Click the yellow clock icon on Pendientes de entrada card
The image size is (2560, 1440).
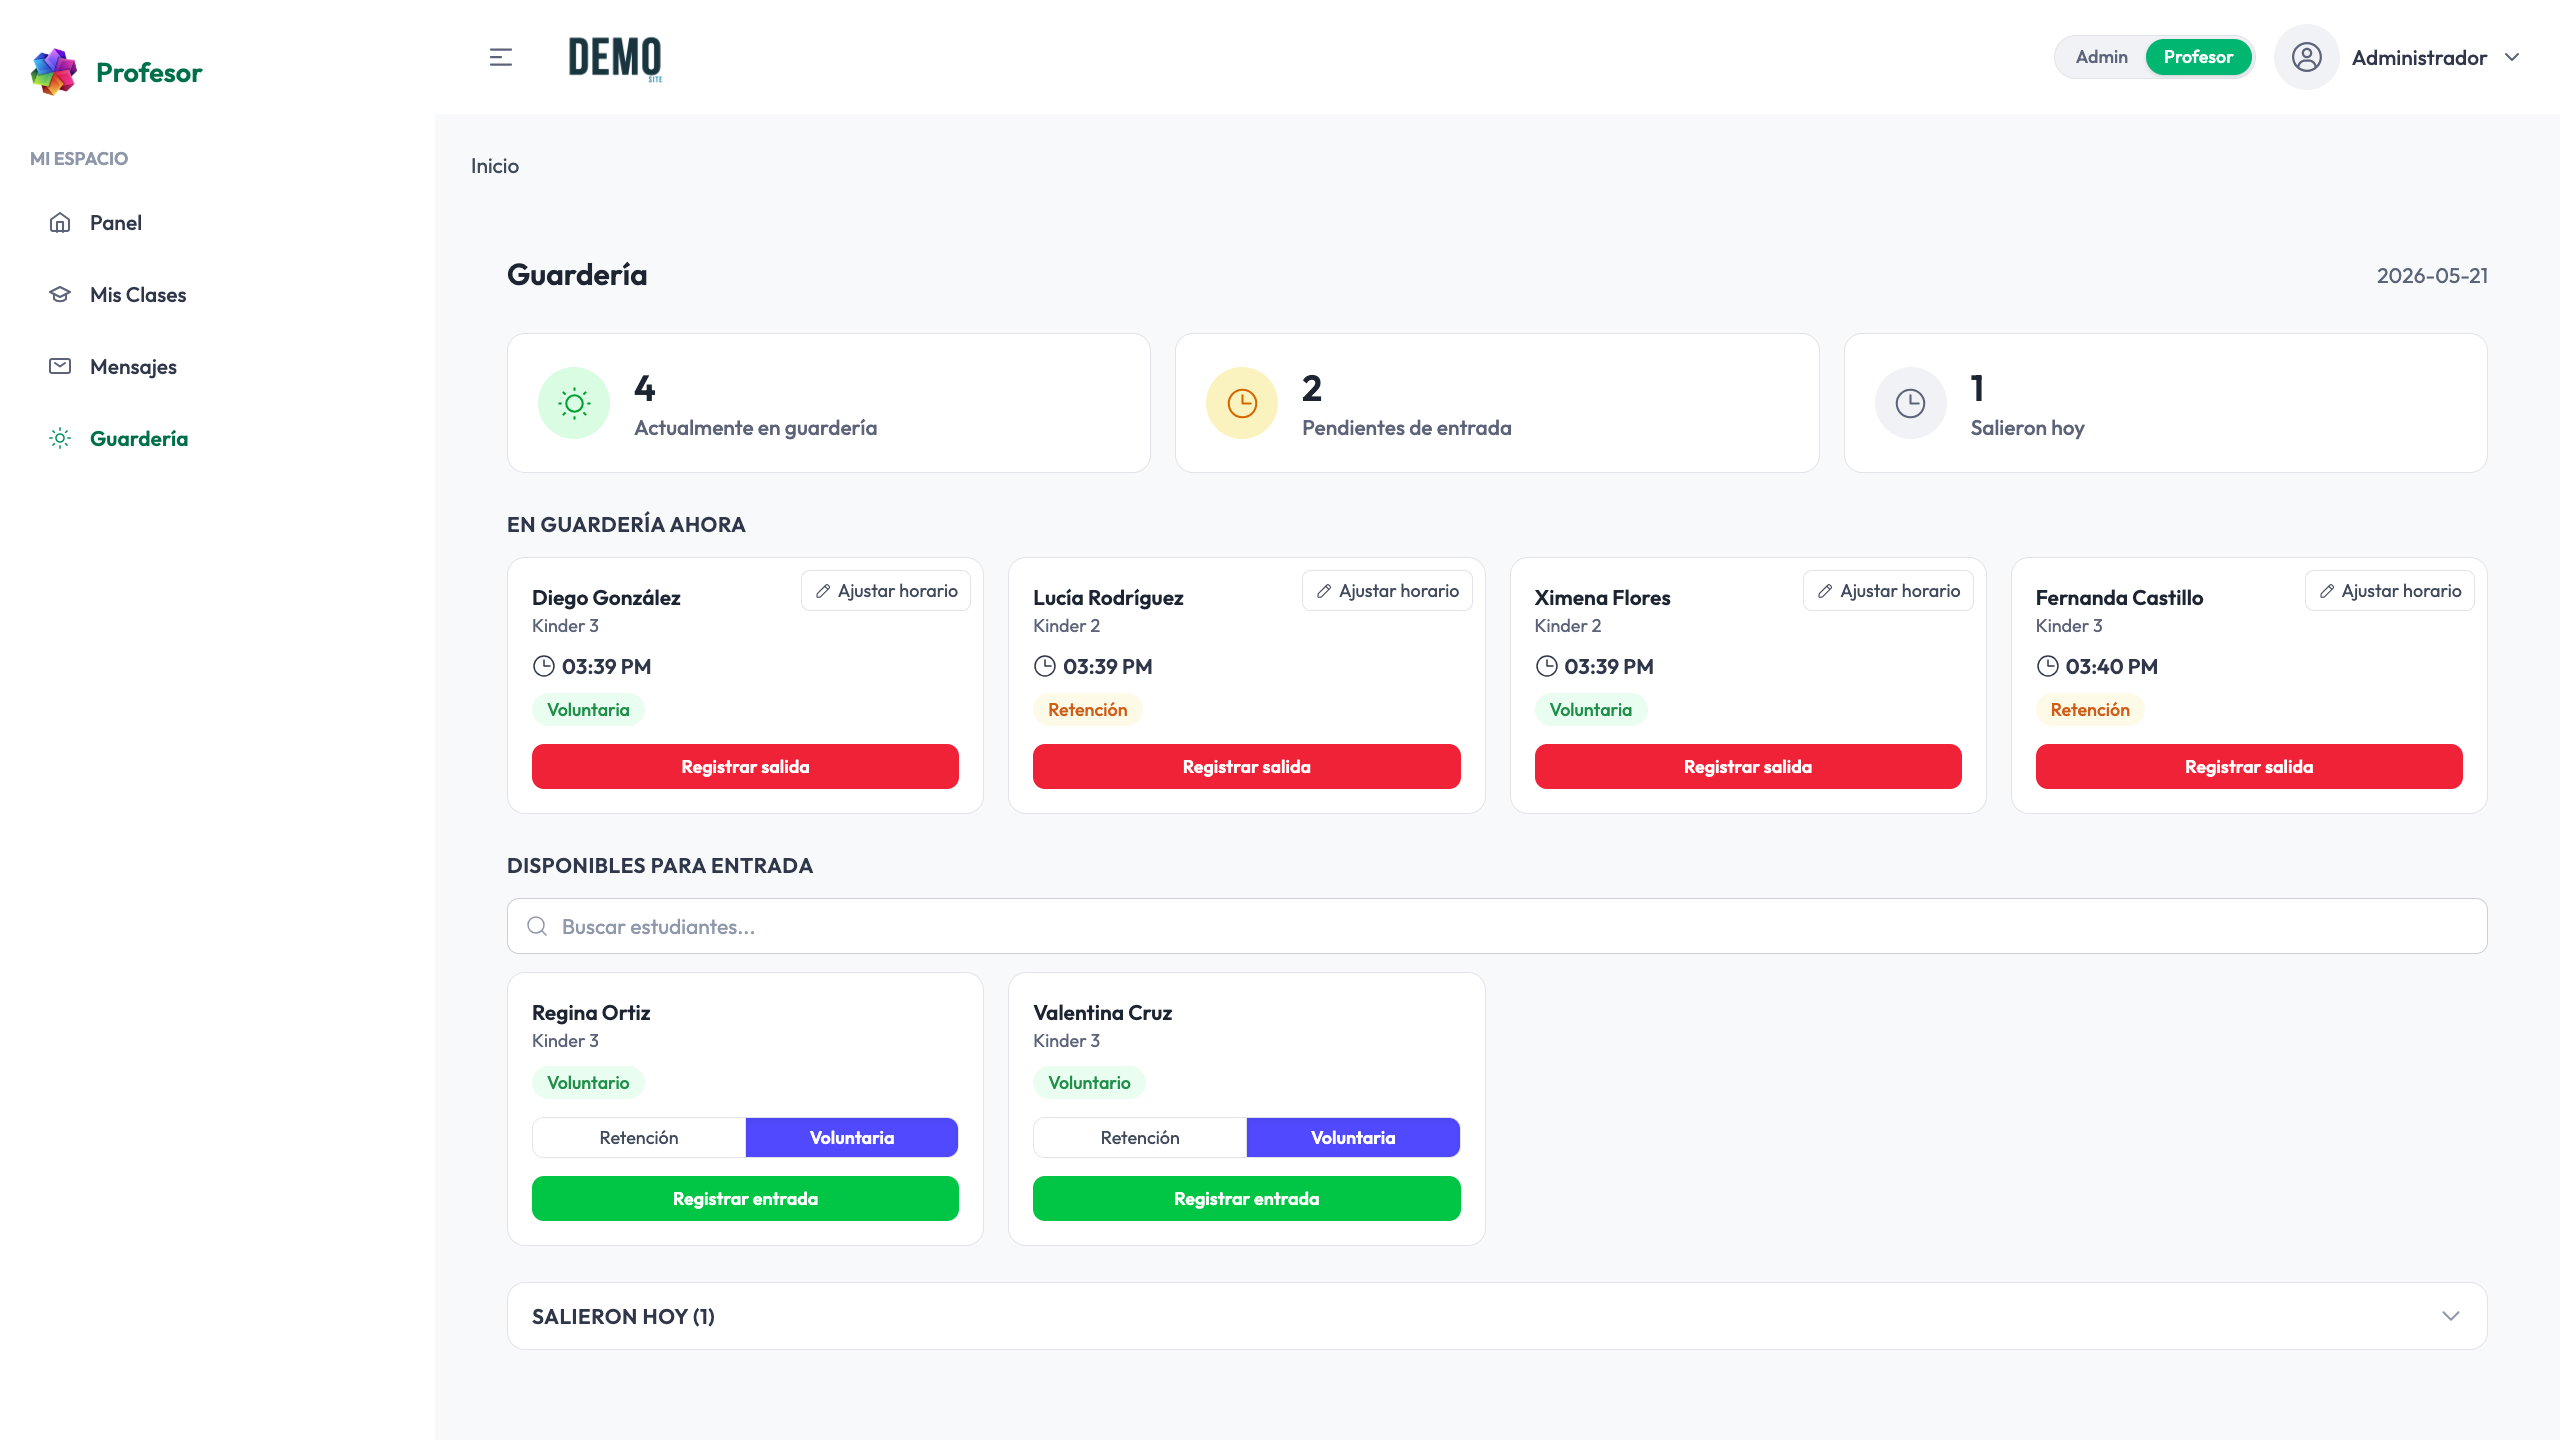click(x=1242, y=403)
